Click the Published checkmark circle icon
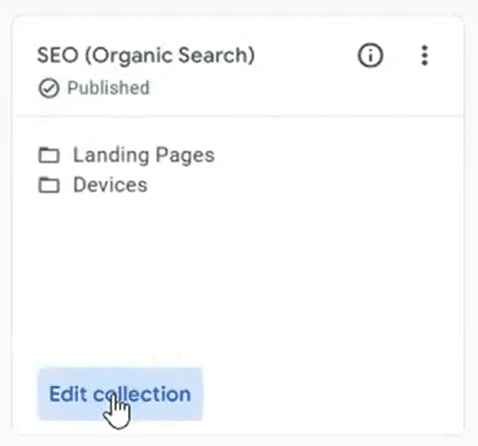Image resolution: width=478 pixels, height=446 pixels. click(x=49, y=88)
